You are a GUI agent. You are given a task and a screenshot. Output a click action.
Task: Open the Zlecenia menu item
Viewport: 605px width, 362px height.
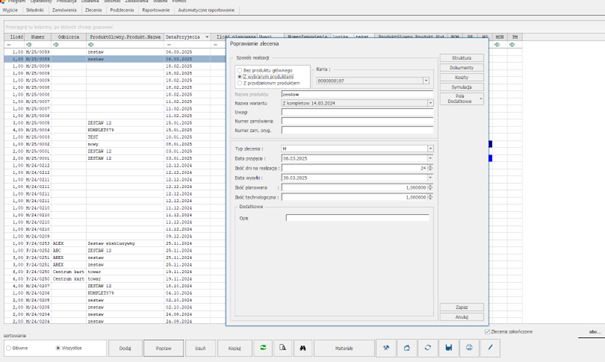(93, 10)
